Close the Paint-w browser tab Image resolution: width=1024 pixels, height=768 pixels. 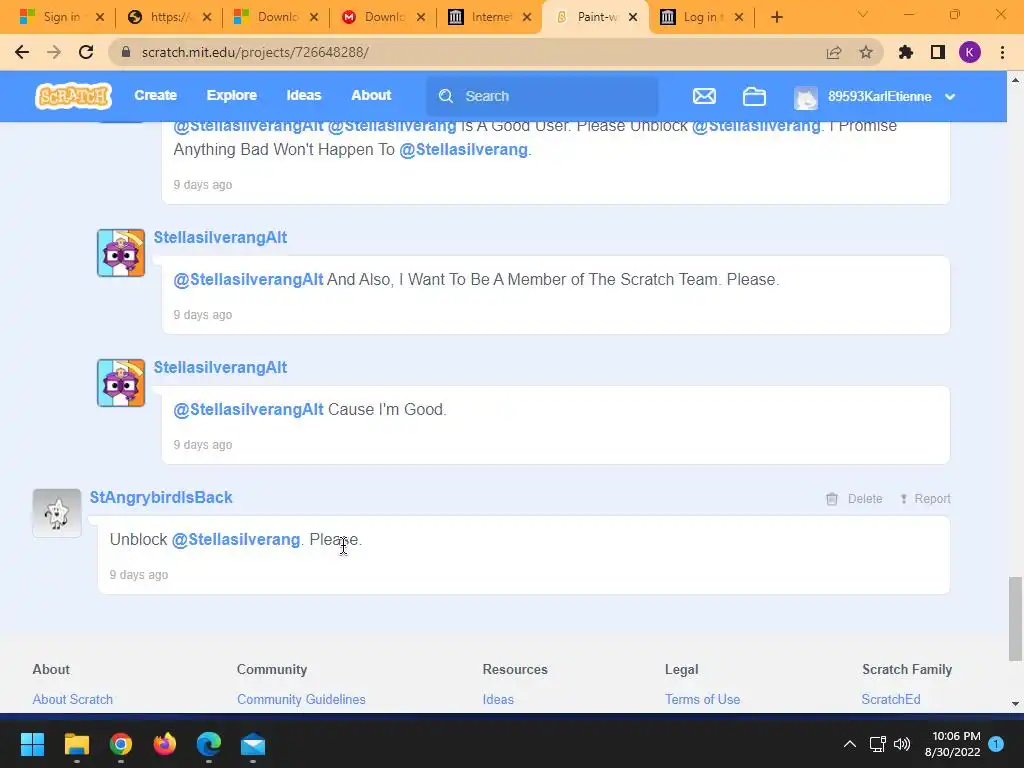pos(633,18)
